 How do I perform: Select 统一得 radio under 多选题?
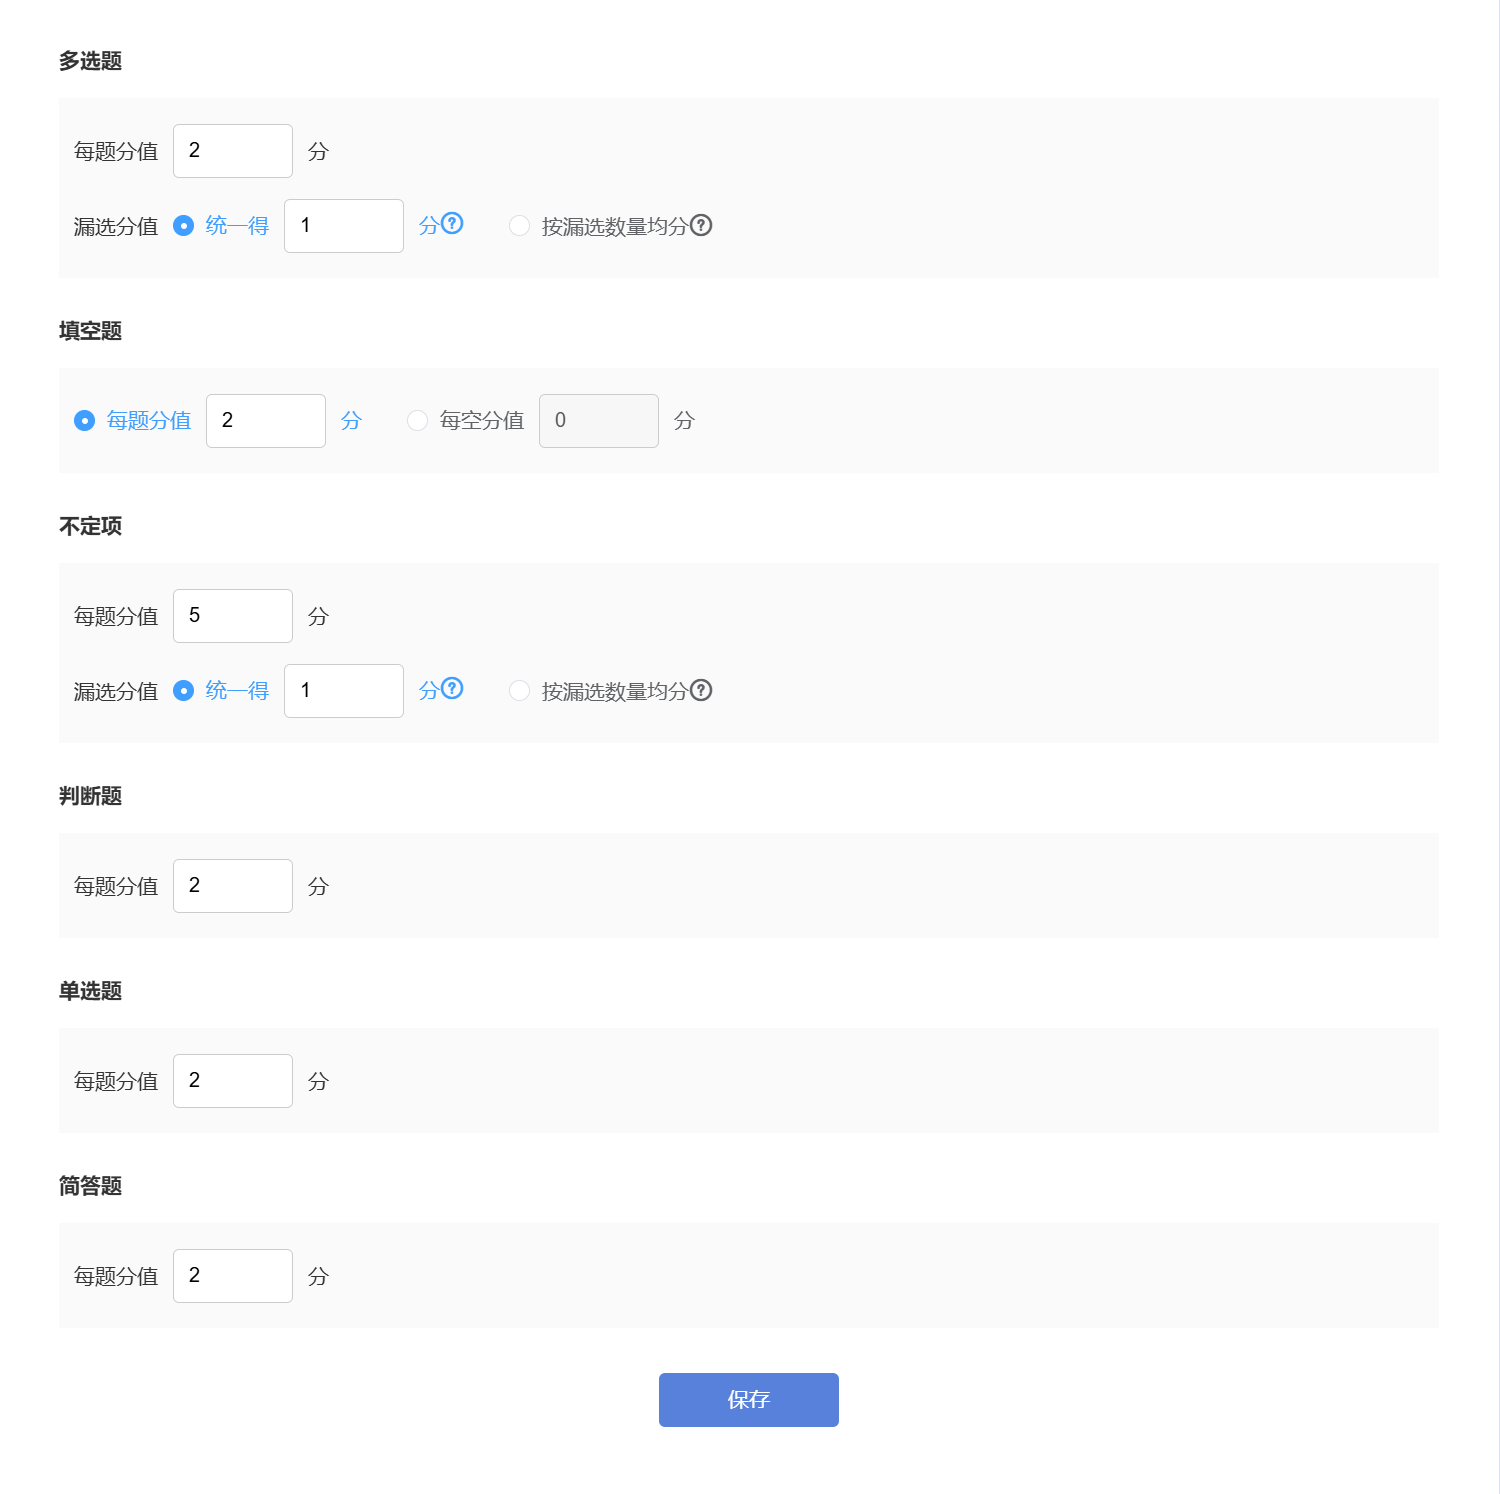(184, 226)
